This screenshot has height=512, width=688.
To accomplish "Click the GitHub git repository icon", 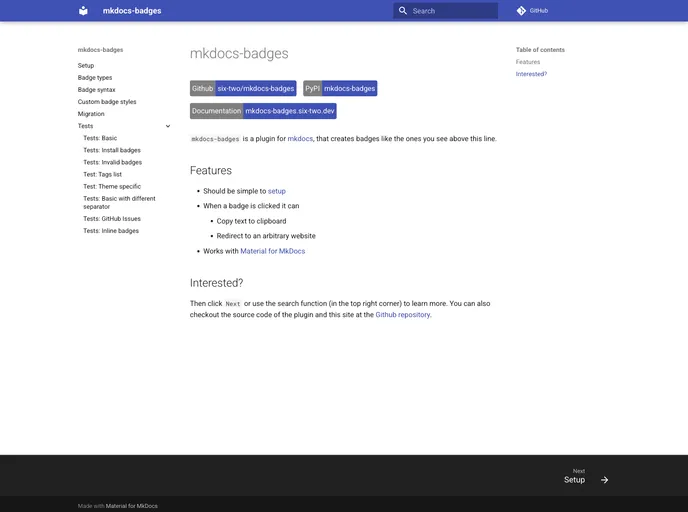I will click(x=521, y=11).
